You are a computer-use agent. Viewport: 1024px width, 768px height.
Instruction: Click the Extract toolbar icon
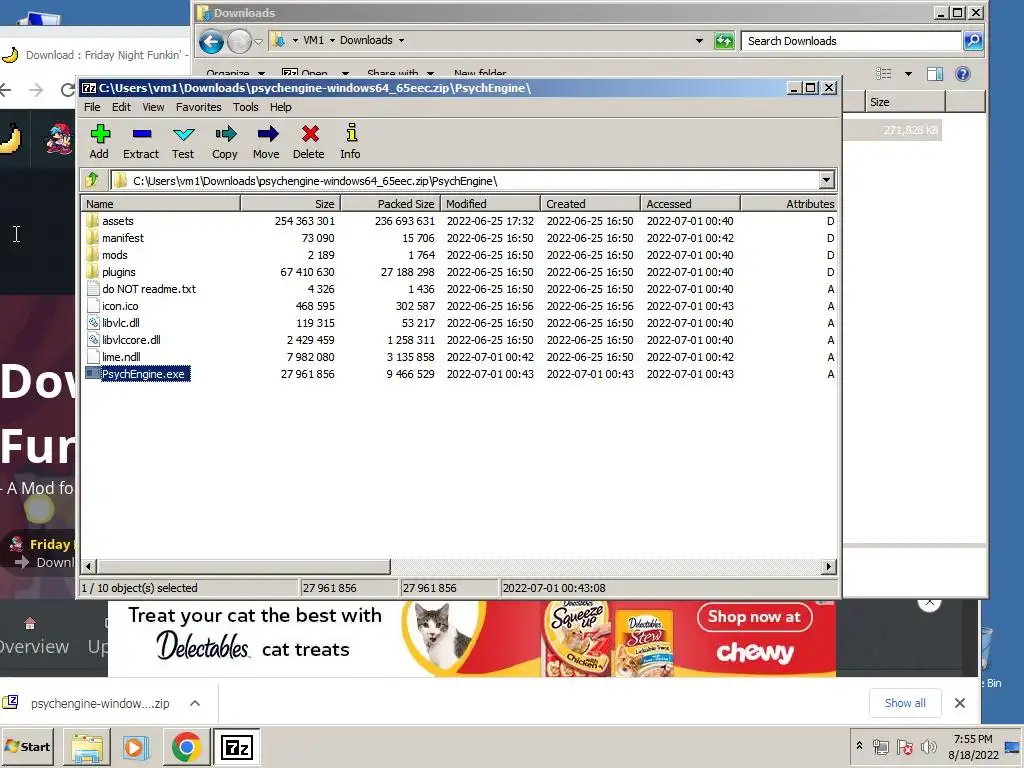141,141
